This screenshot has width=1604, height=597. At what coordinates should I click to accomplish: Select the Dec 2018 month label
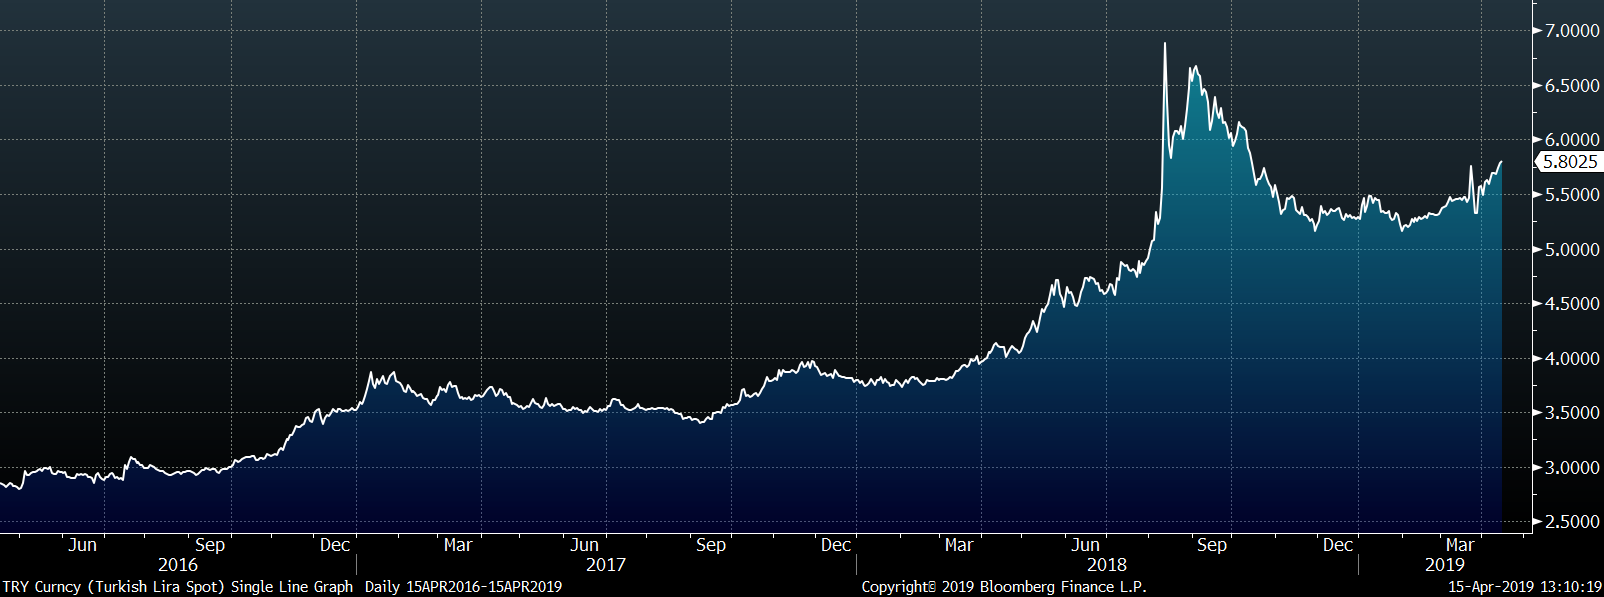(x=1337, y=545)
